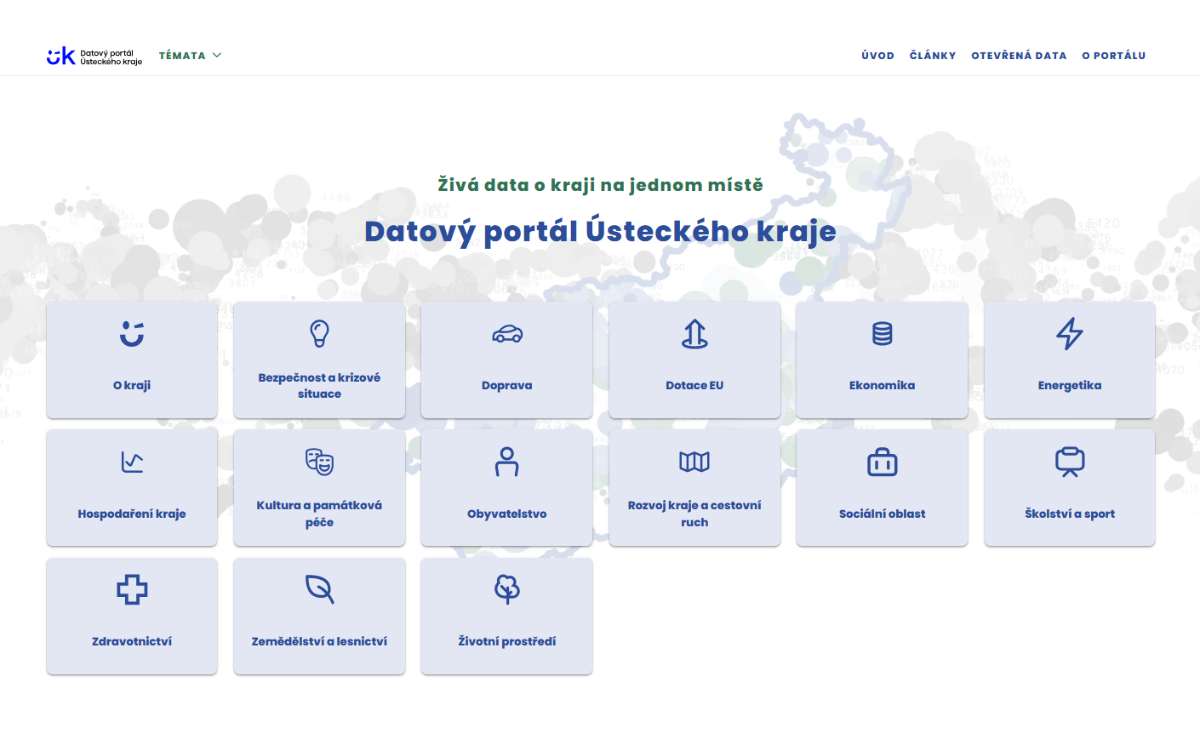
Task: Click the folded map icon for Rozvoj kraje
Action: [x=694, y=462]
